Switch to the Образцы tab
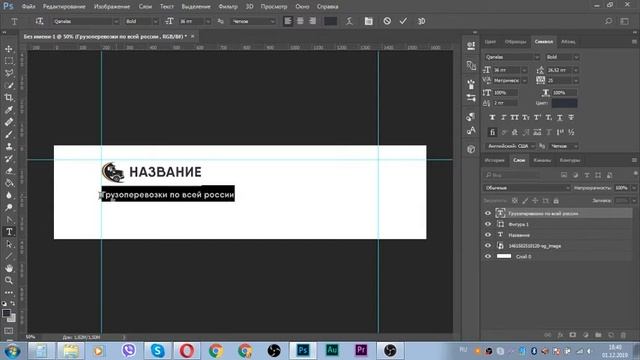The height and width of the screenshot is (360, 640). [516, 42]
